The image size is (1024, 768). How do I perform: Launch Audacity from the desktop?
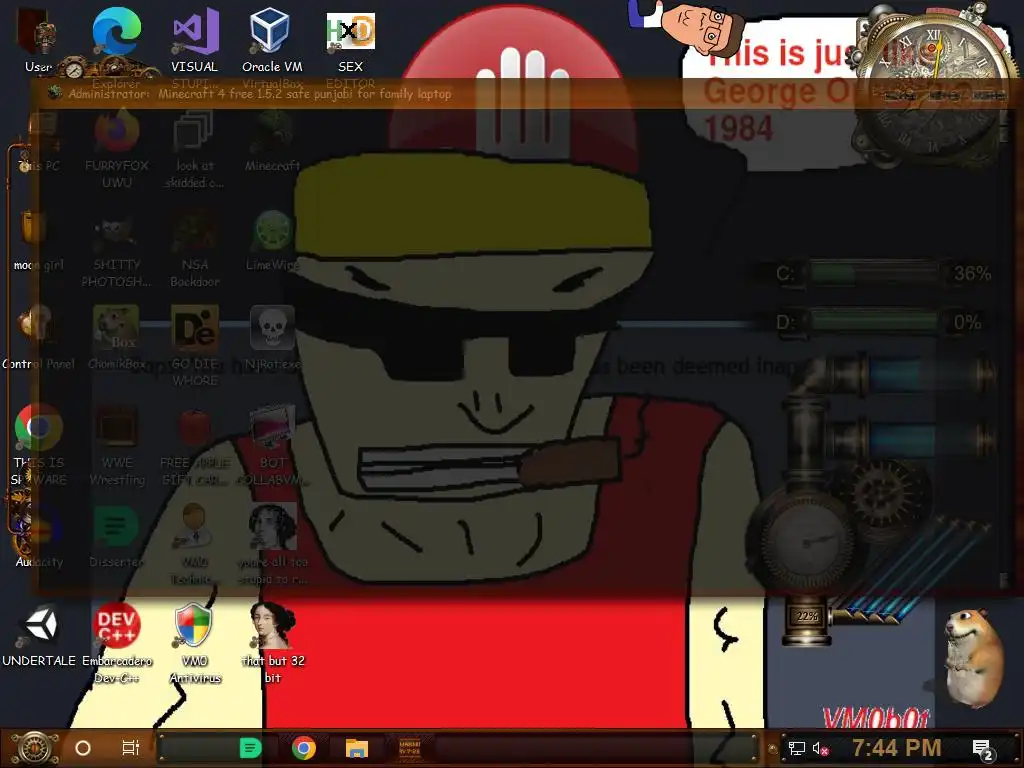click(38, 537)
